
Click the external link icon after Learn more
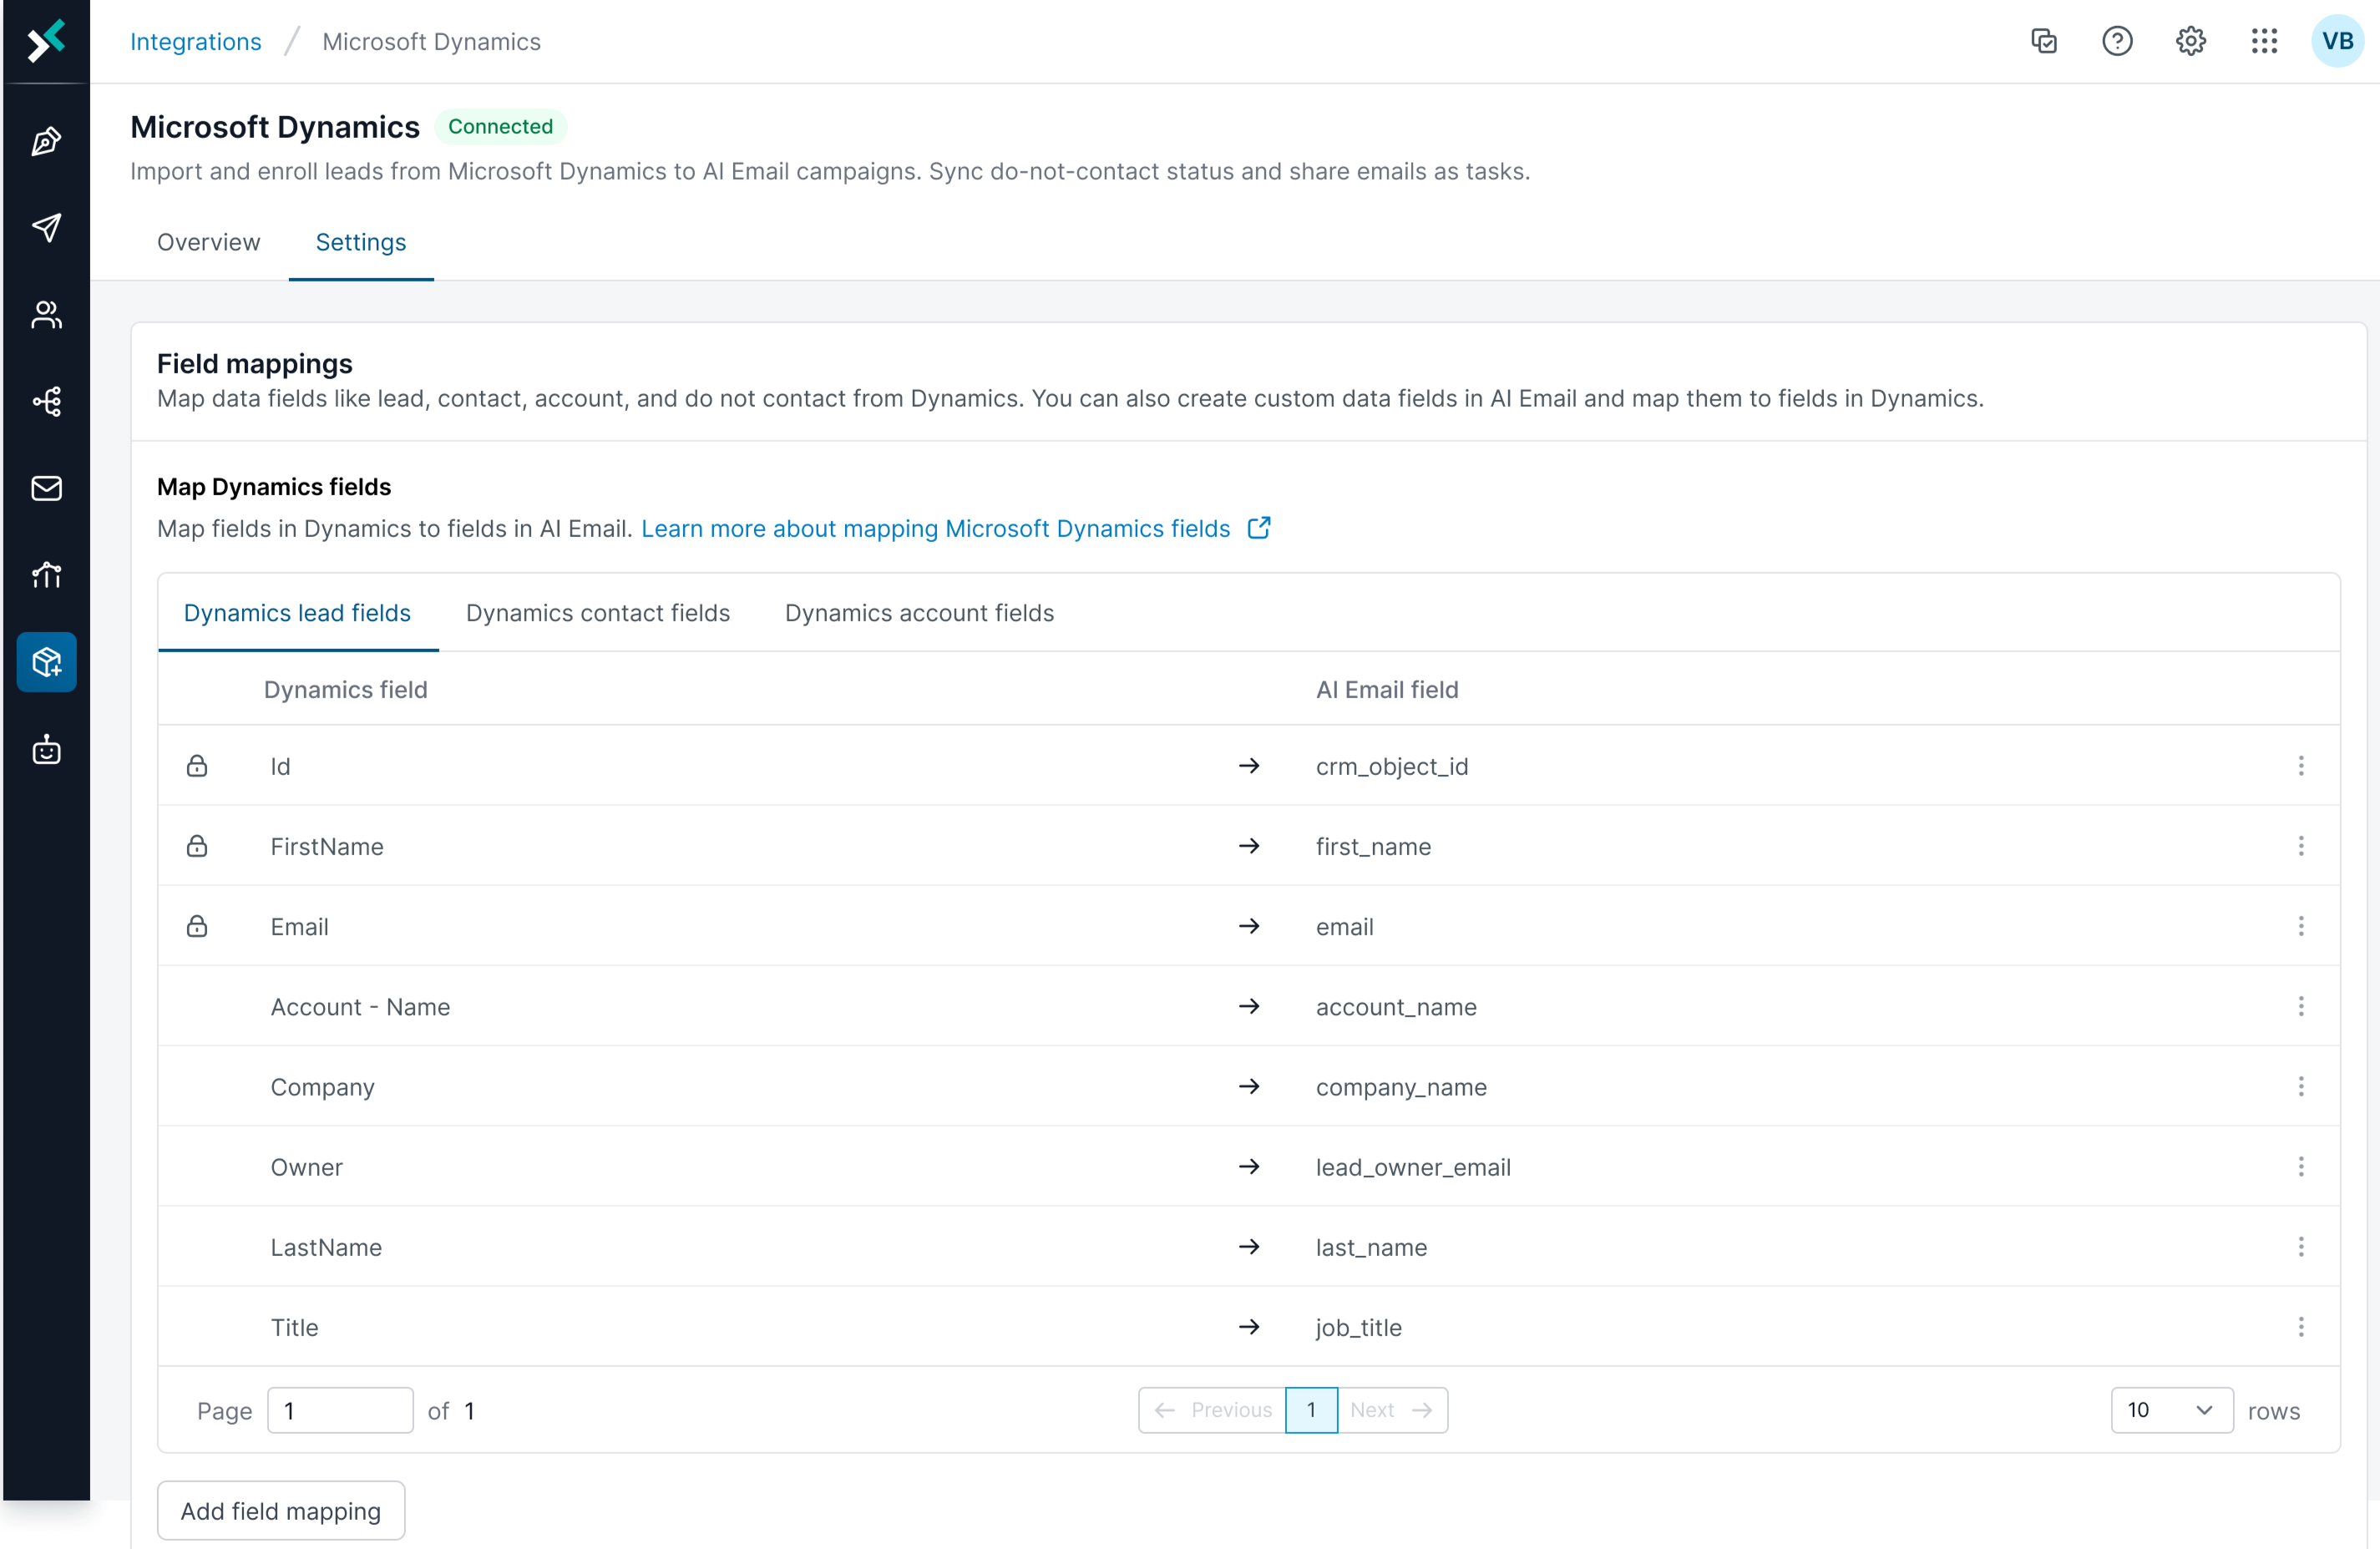tap(1259, 528)
